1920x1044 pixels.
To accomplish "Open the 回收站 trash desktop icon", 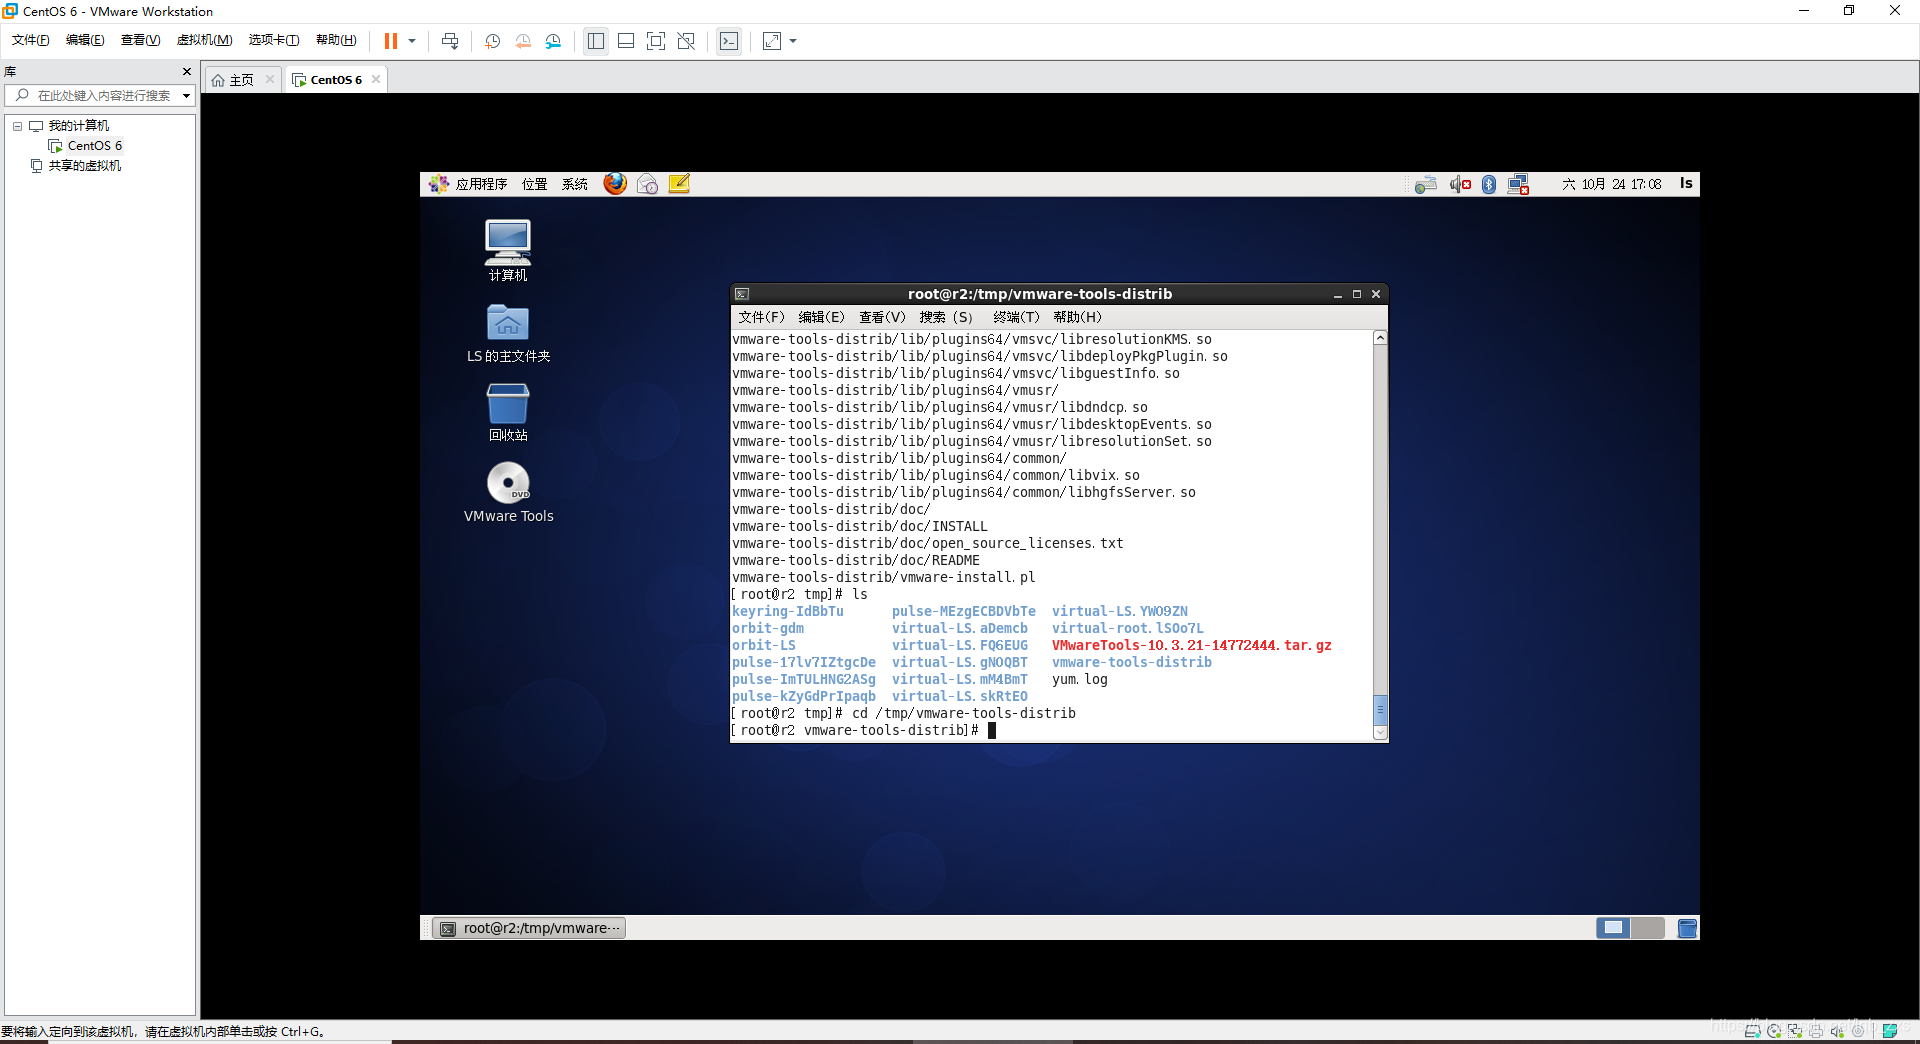I will tap(508, 412).
